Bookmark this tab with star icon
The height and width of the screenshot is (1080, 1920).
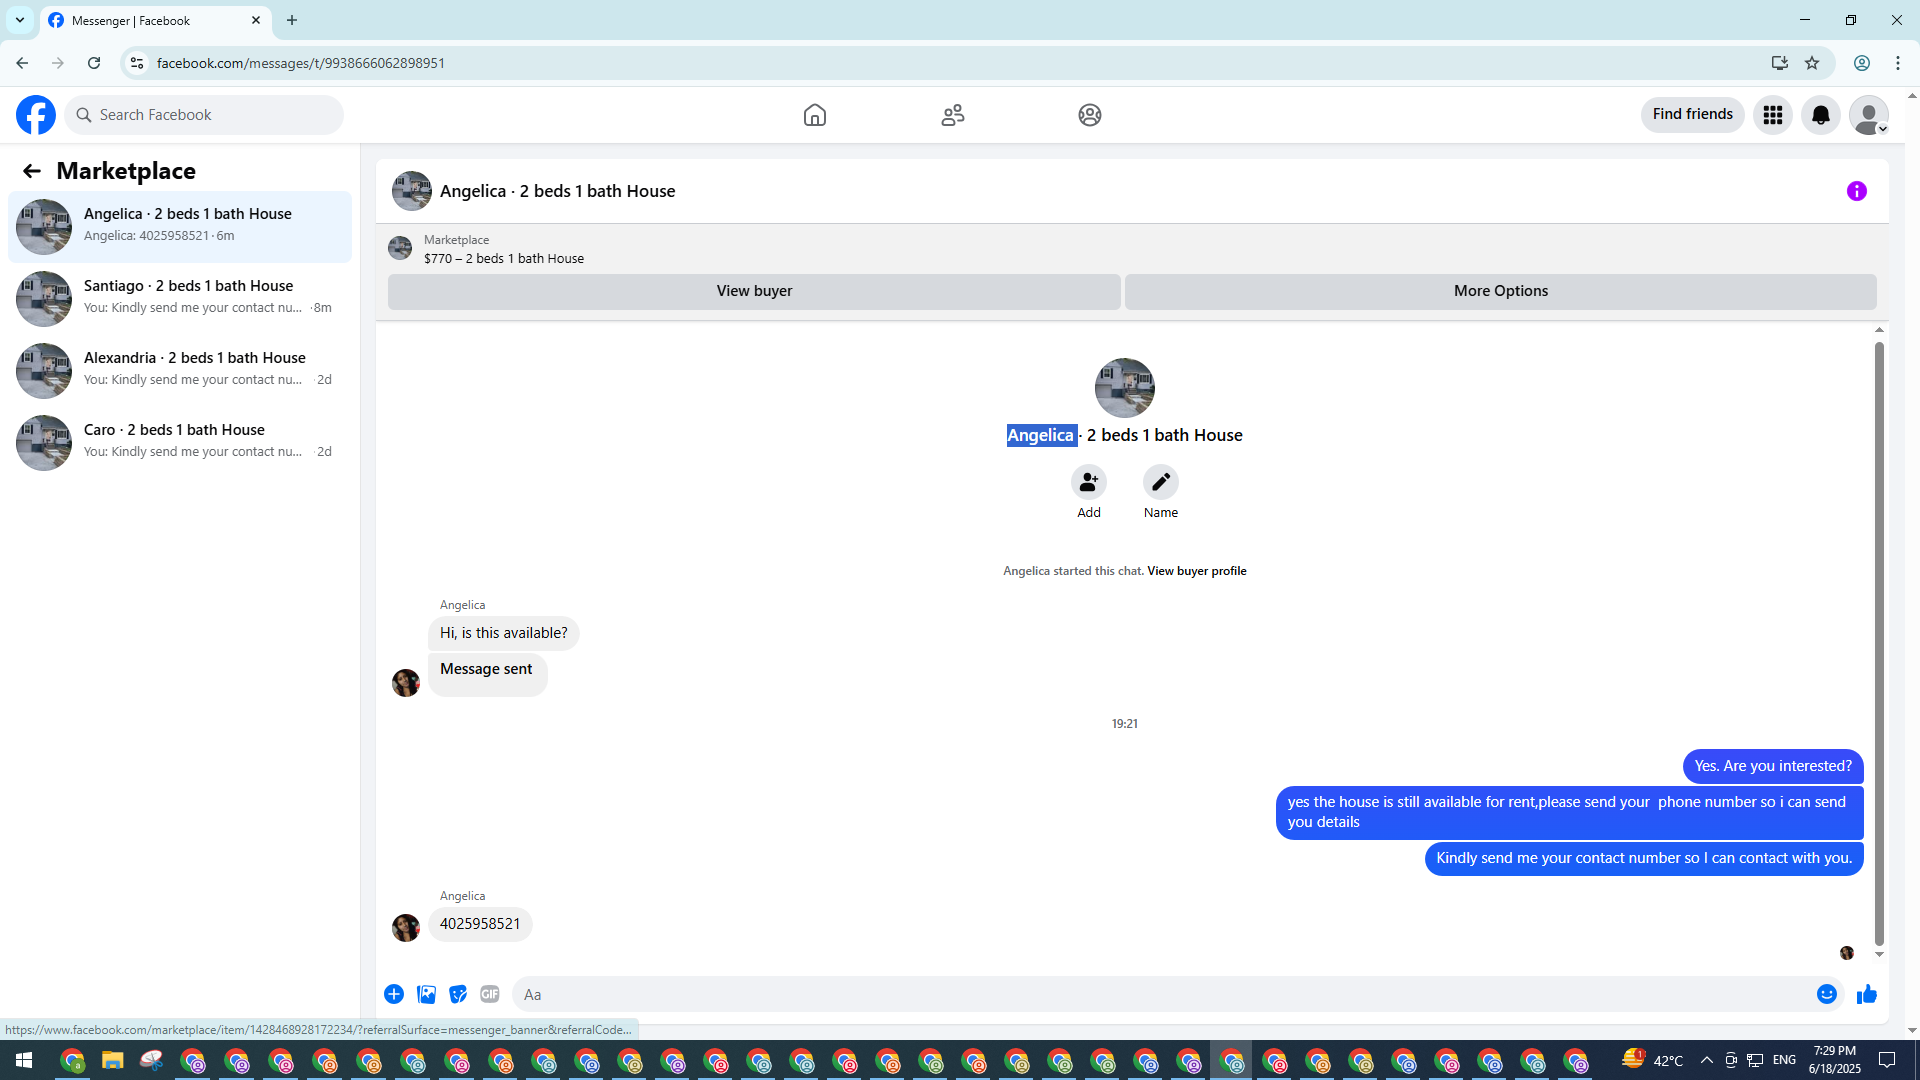tap(1812, 63)
